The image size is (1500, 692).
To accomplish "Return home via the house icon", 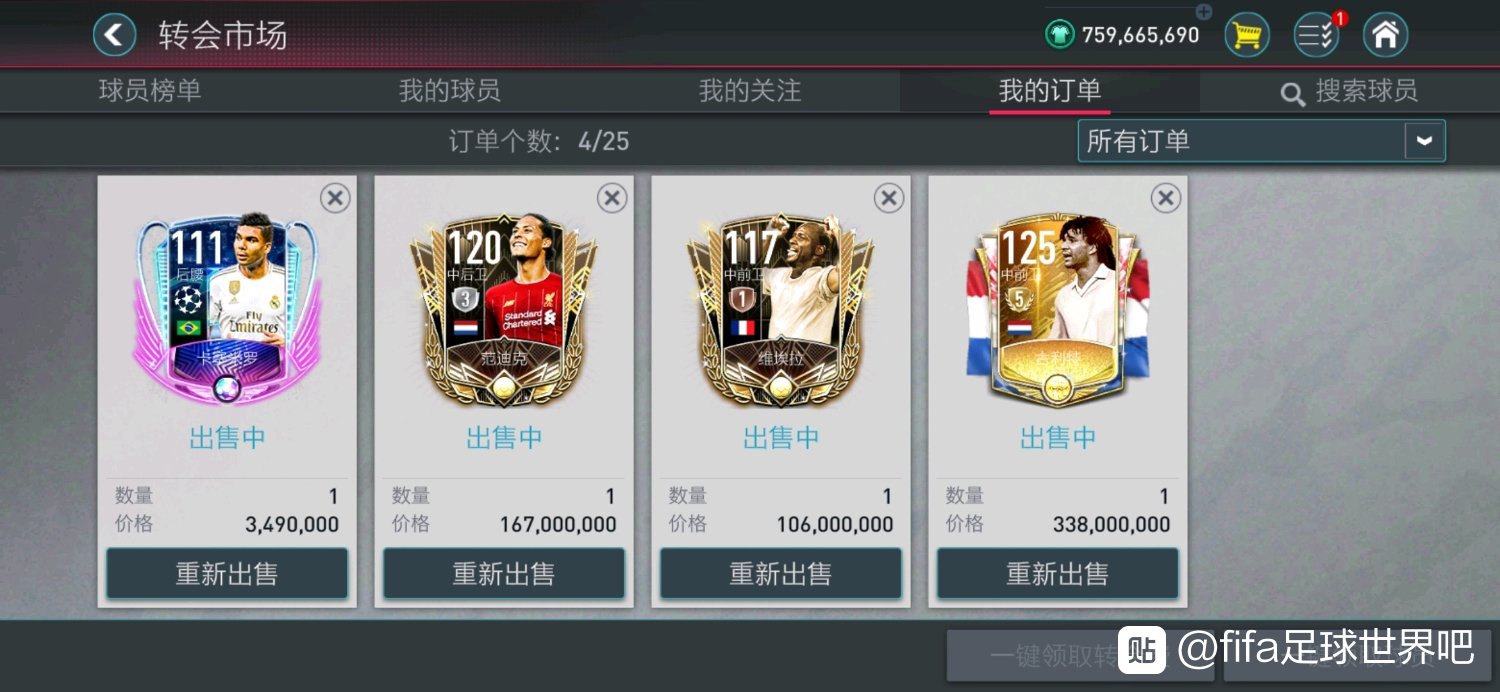I will click(x=1385, y=35).
